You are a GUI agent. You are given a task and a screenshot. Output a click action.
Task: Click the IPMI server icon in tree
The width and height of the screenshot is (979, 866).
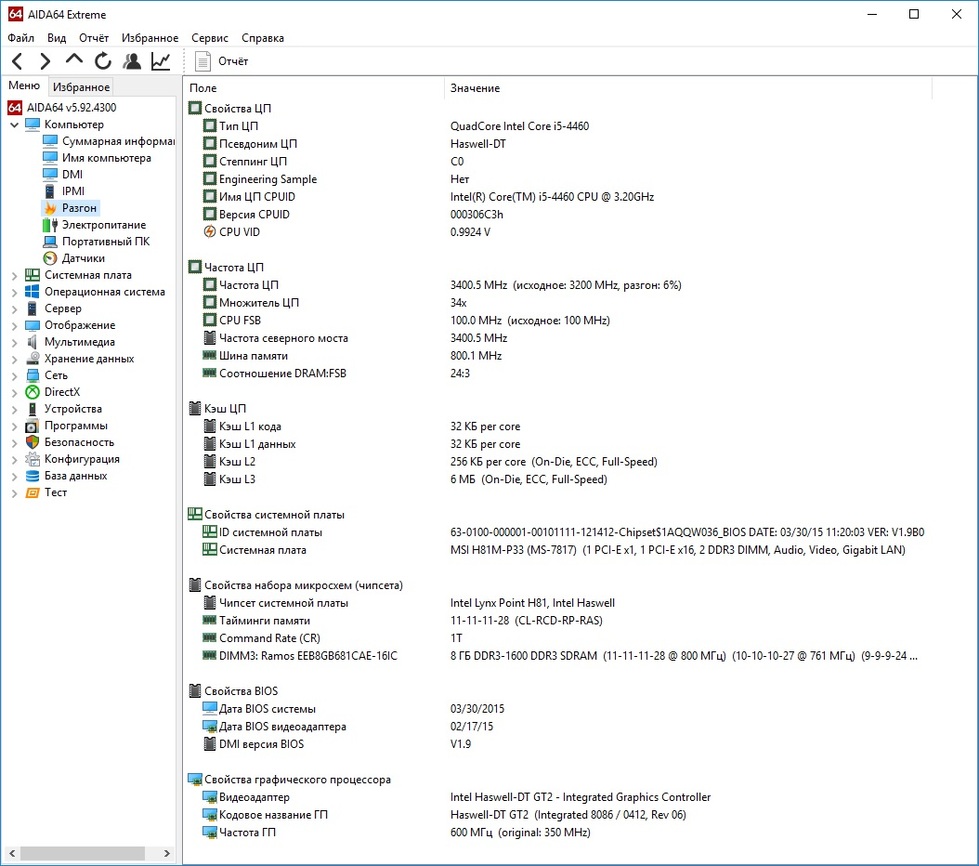coord(50,191)
